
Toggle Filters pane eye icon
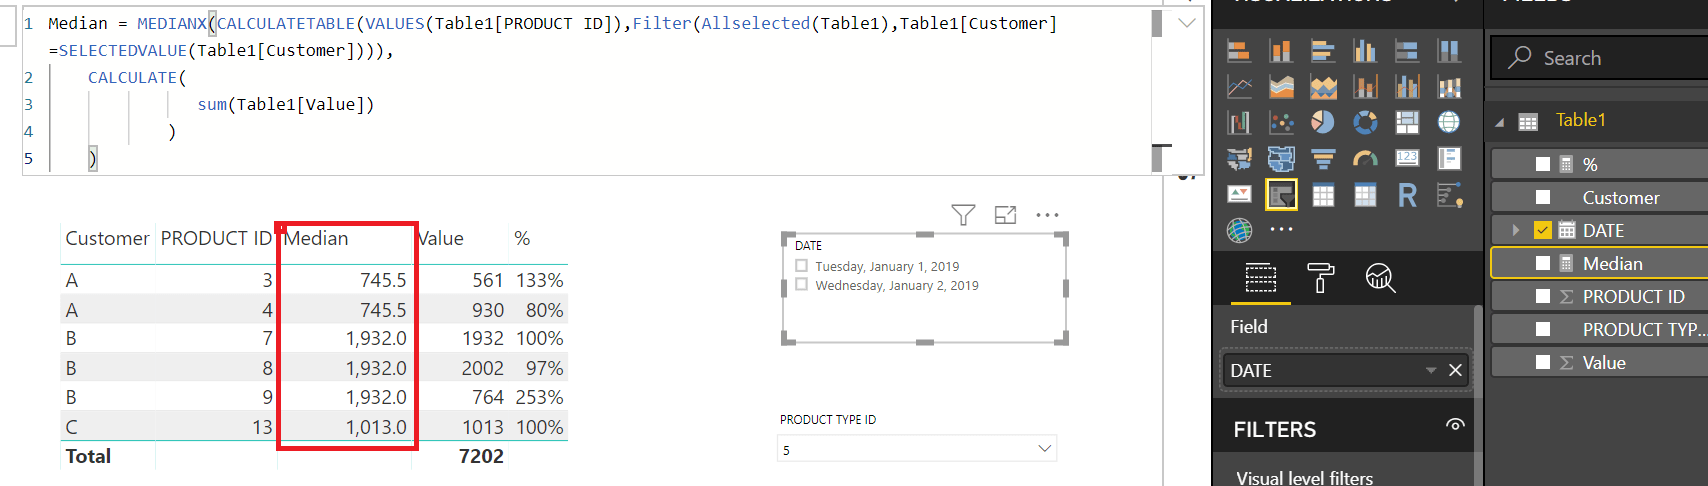1455,425
